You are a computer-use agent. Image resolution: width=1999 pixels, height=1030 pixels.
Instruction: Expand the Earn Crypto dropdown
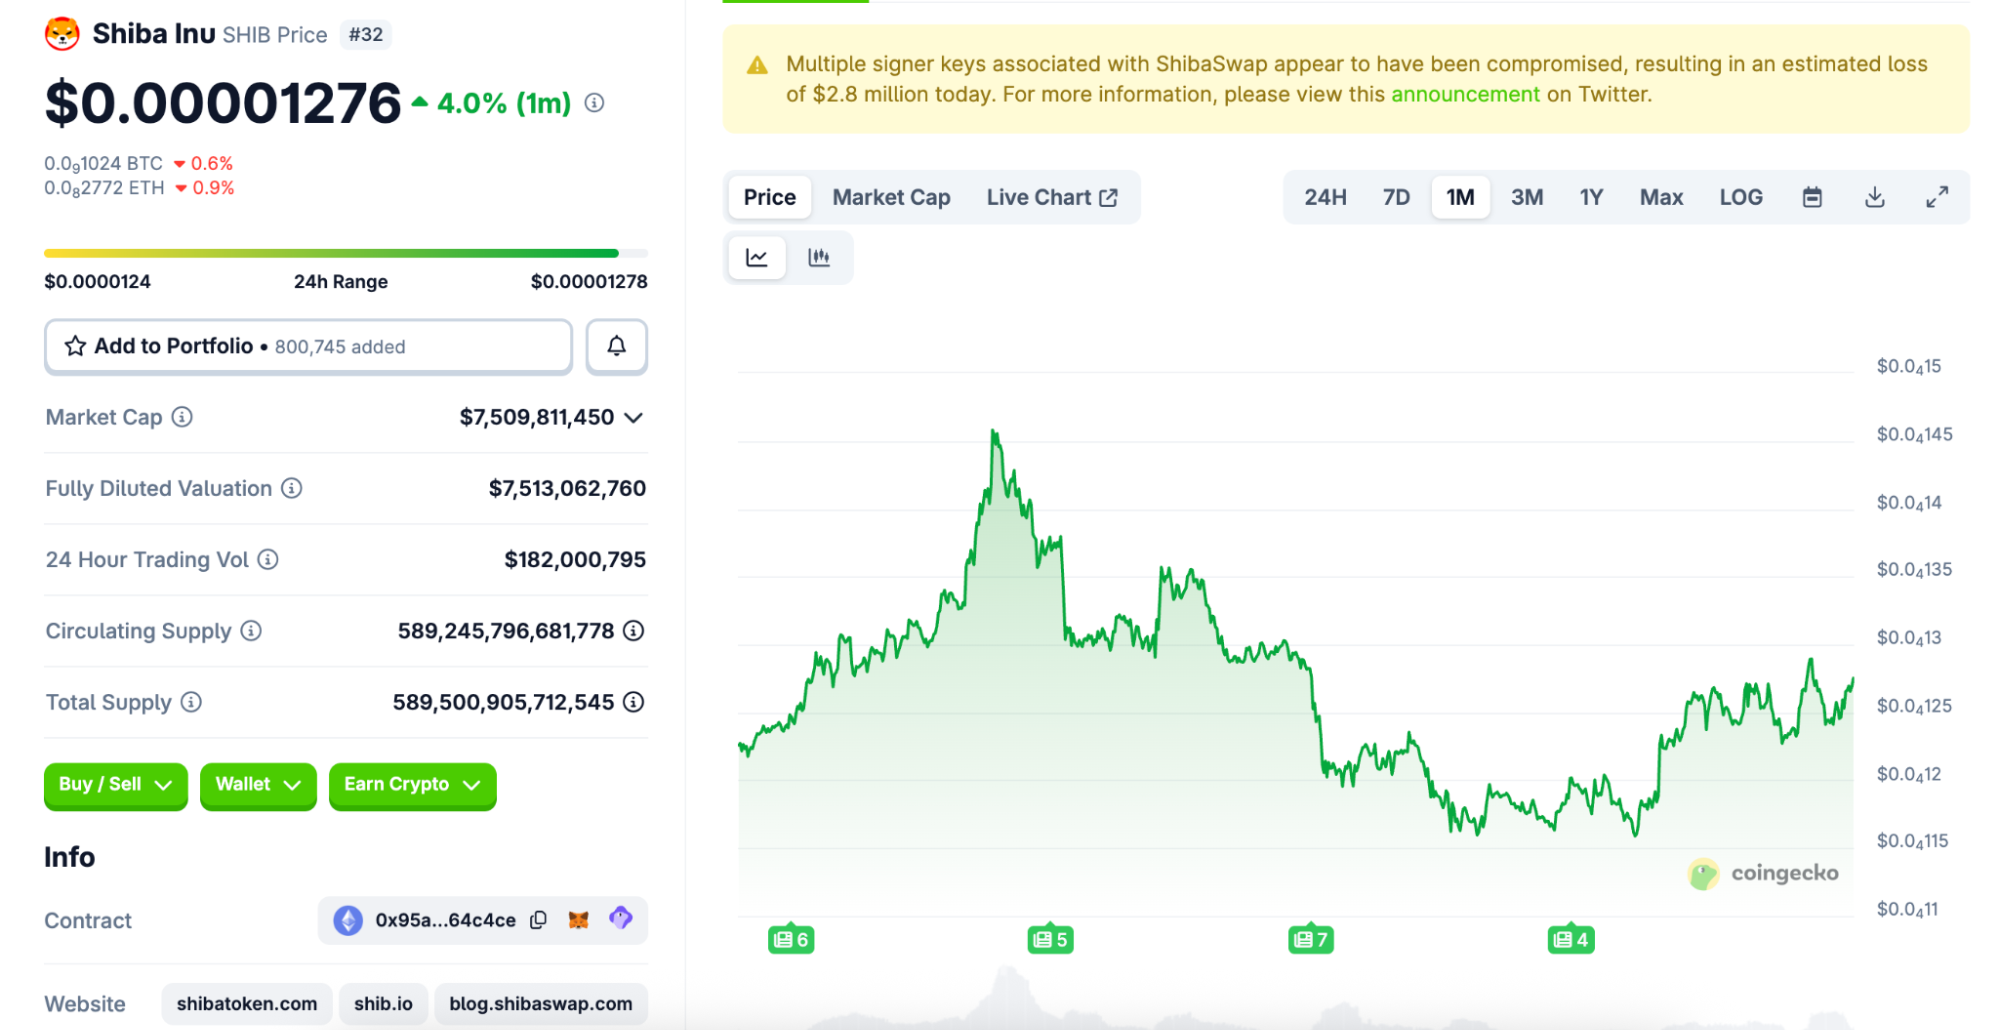tap(412, 785)
